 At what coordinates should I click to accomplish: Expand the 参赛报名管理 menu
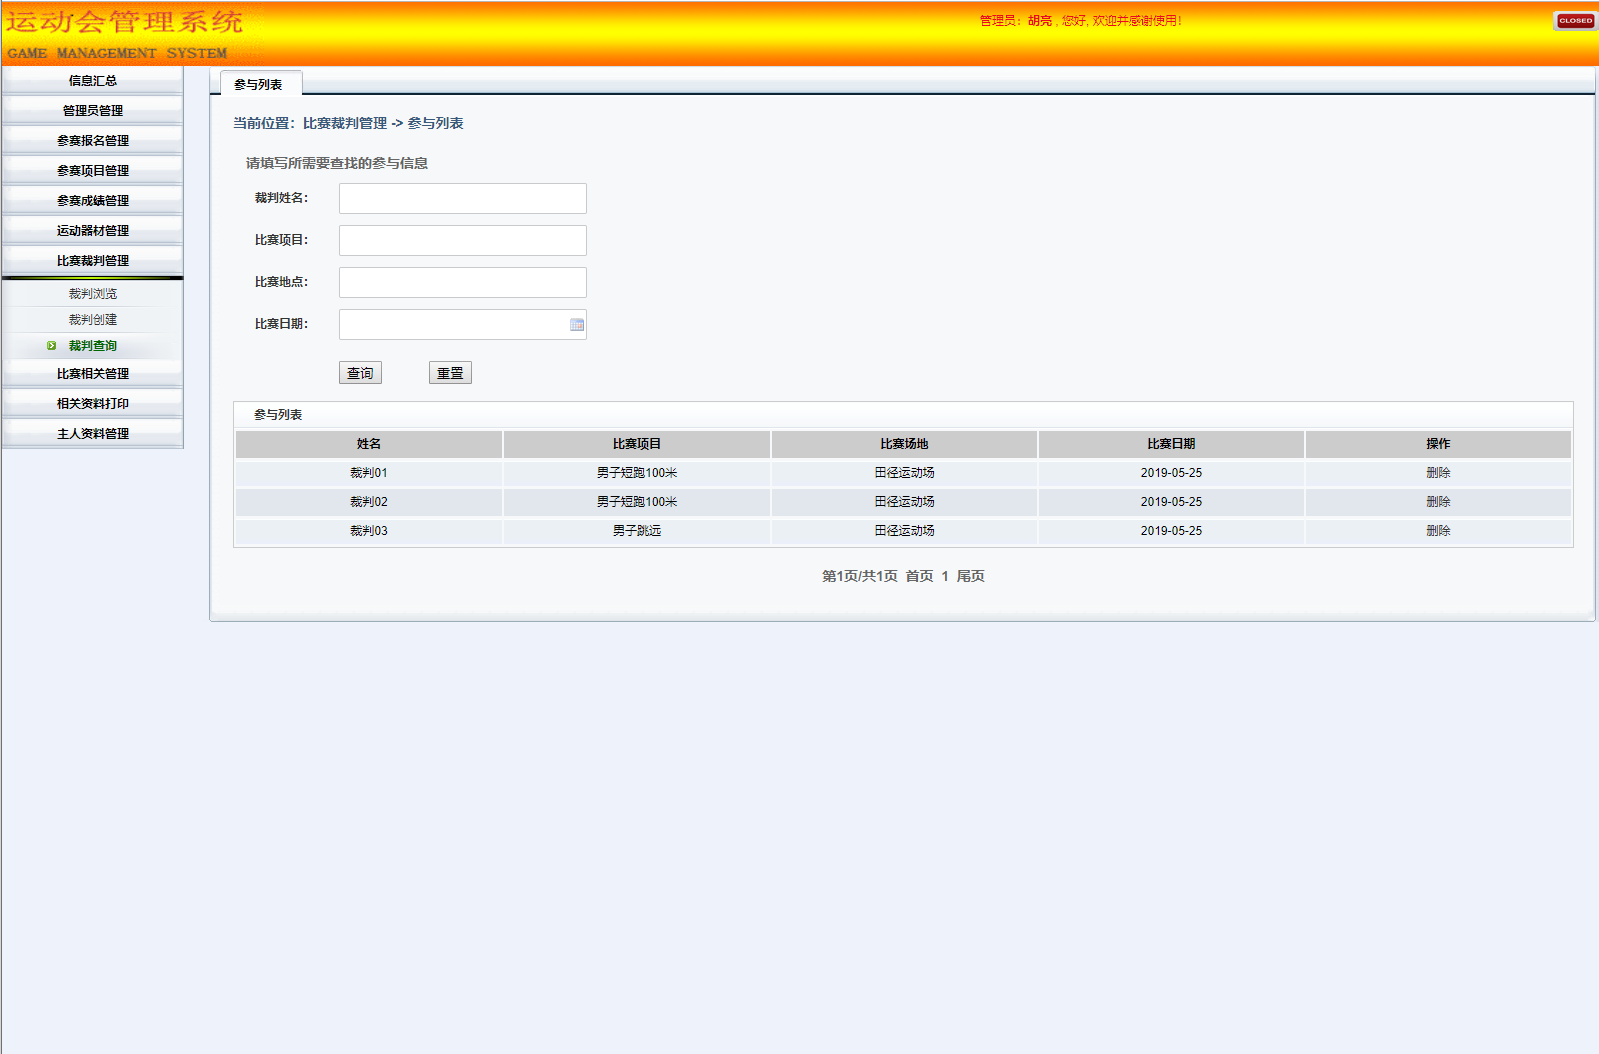pos(92,141)
